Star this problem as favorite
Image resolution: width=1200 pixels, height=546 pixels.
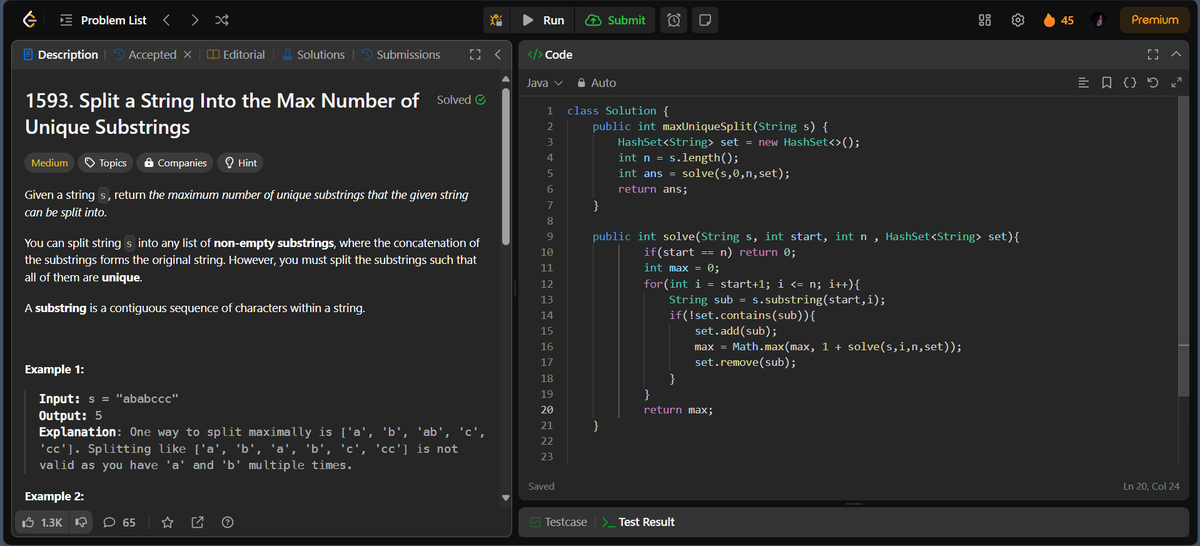pos(168,522)
